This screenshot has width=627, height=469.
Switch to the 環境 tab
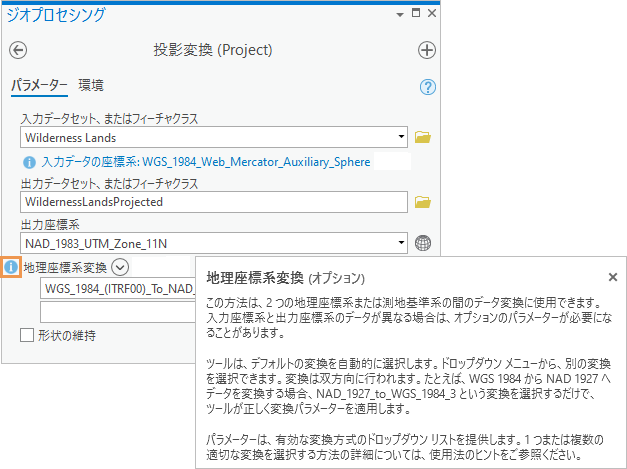tap(91, 86)
